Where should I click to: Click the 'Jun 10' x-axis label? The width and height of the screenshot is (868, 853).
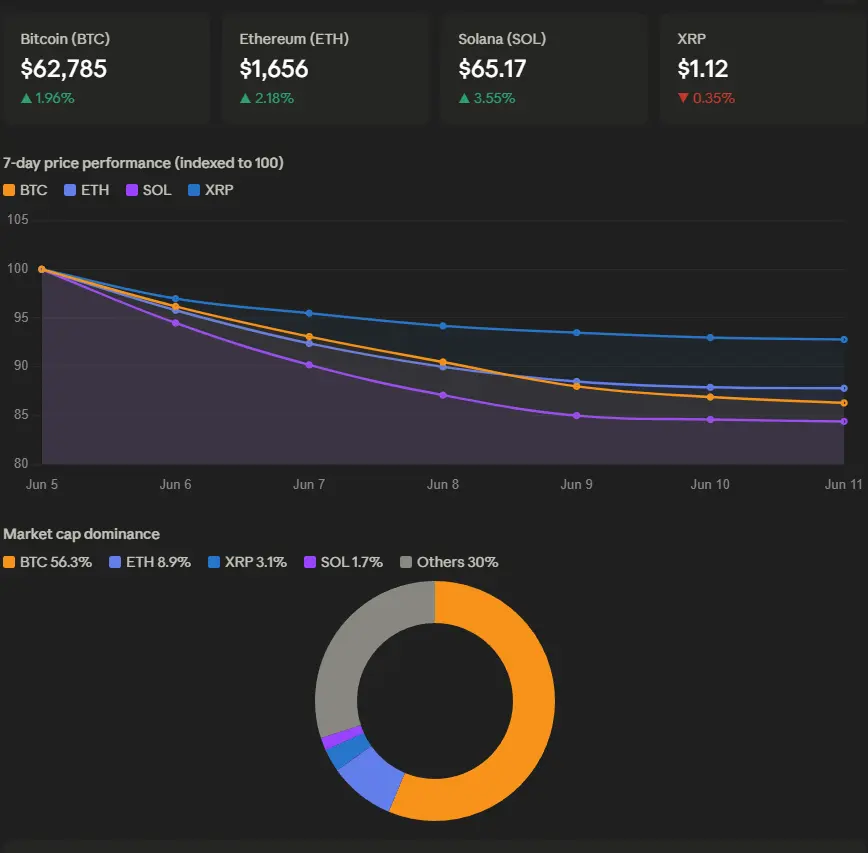coord(710,485)
